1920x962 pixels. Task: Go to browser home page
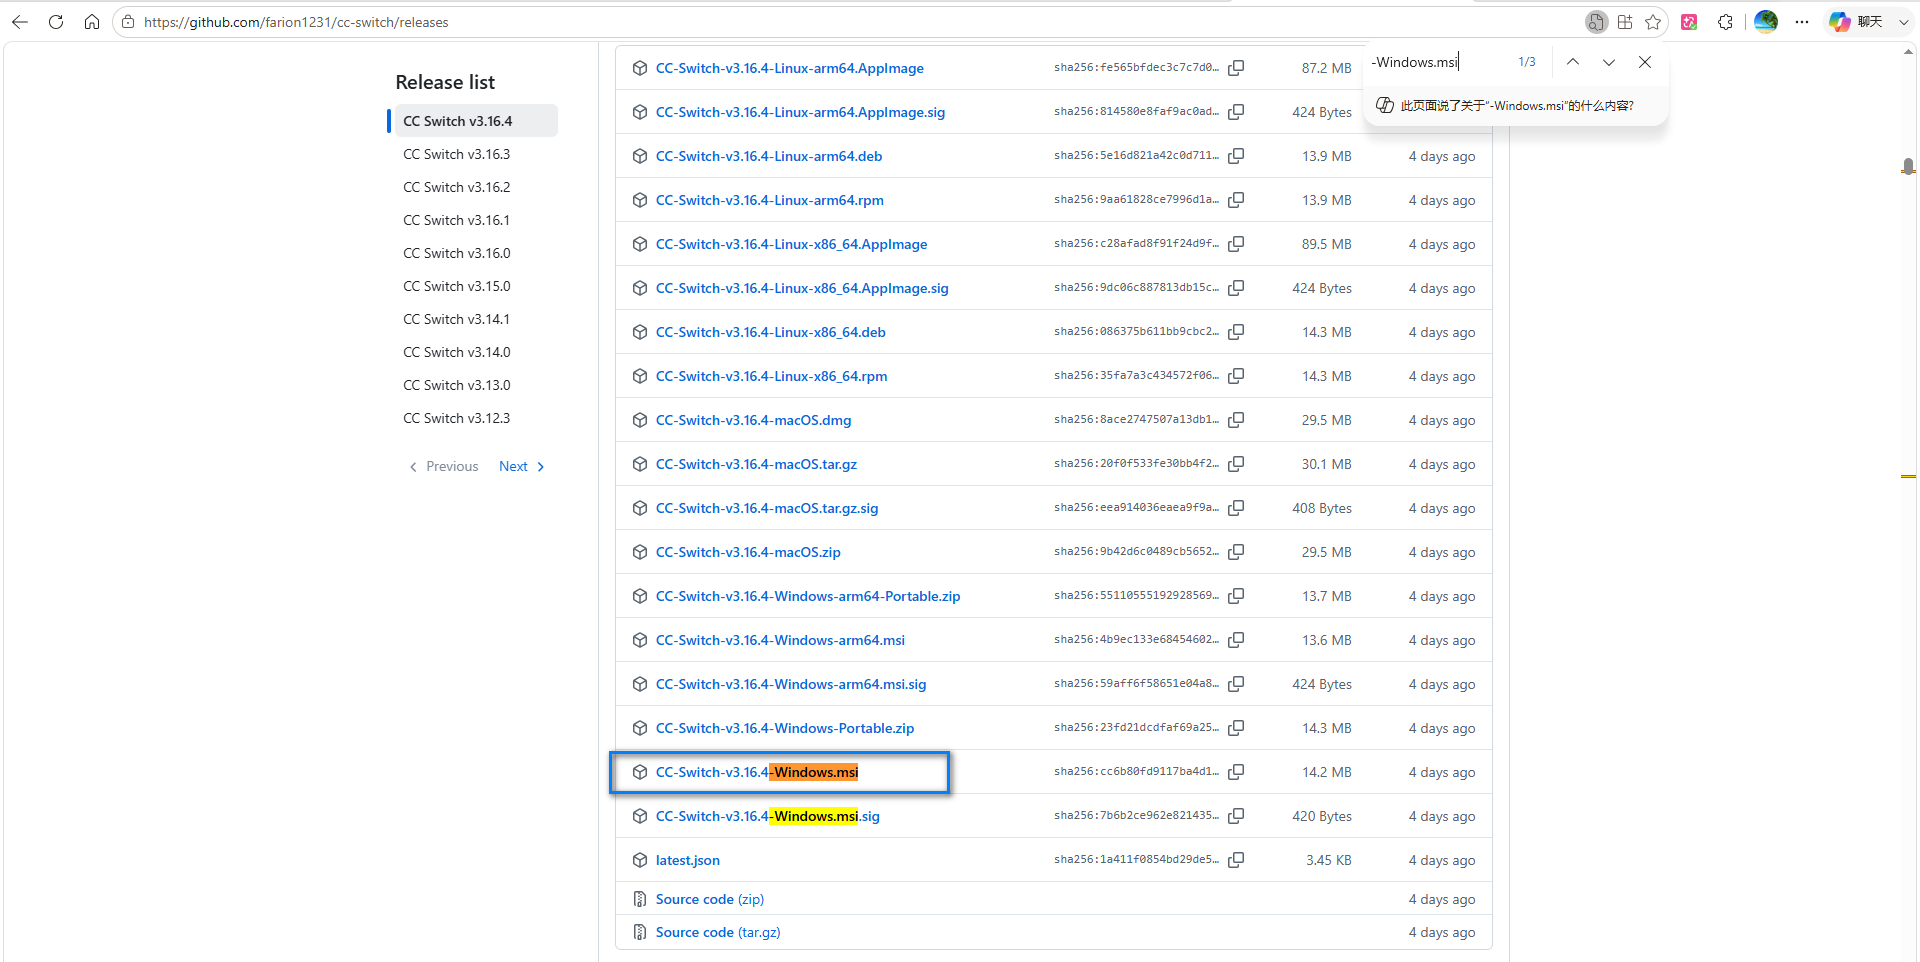tap(92, 22)
